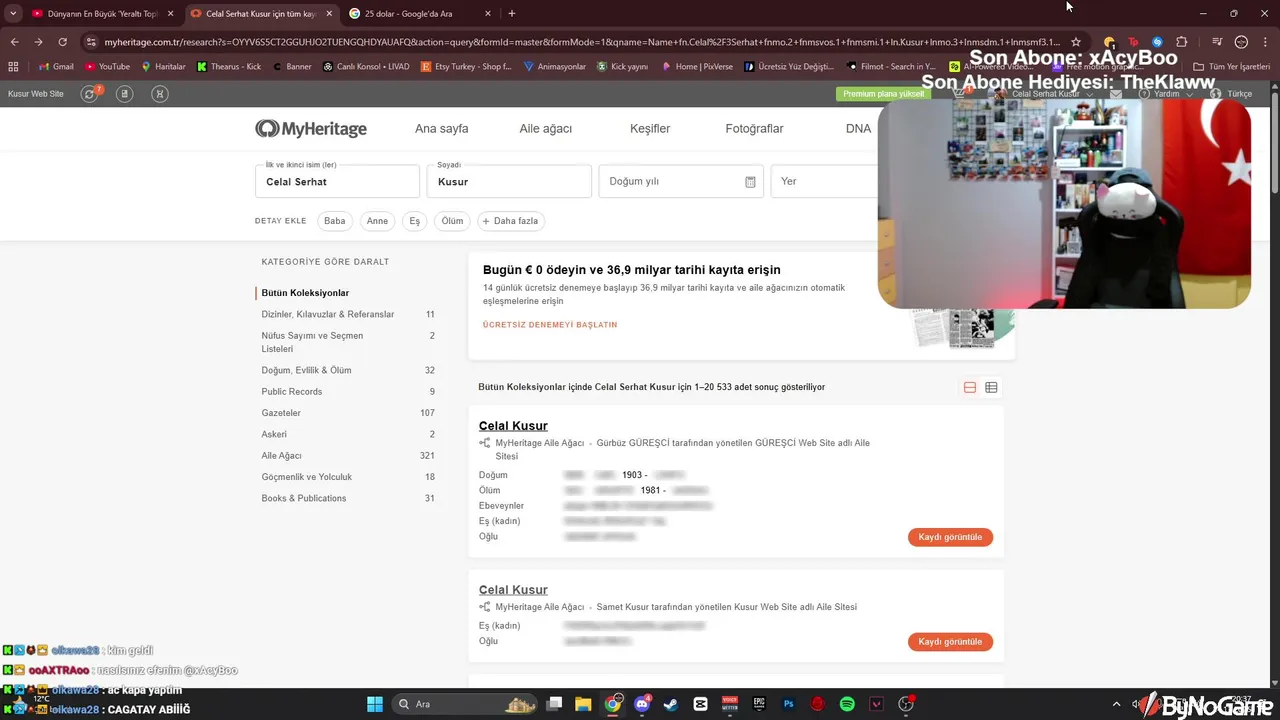Click first name field with Celal Serhat
Screen dimensions: 1280x720
[337, 181]
